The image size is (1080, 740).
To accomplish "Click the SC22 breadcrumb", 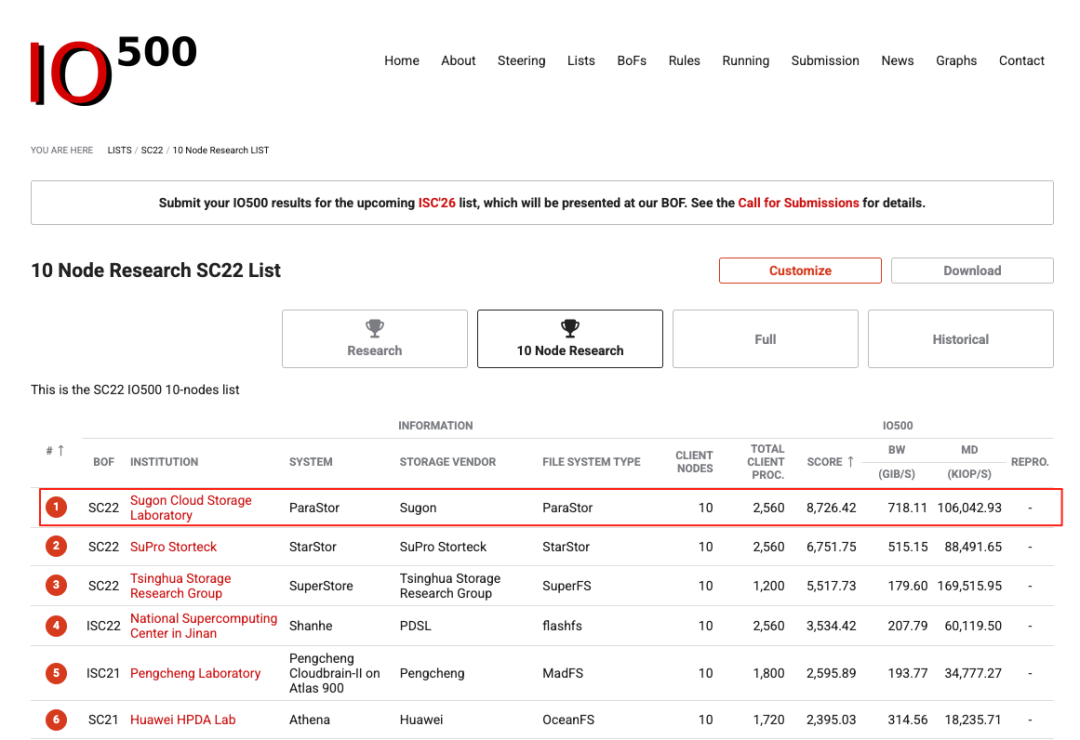I will click(x=152, y=150).
